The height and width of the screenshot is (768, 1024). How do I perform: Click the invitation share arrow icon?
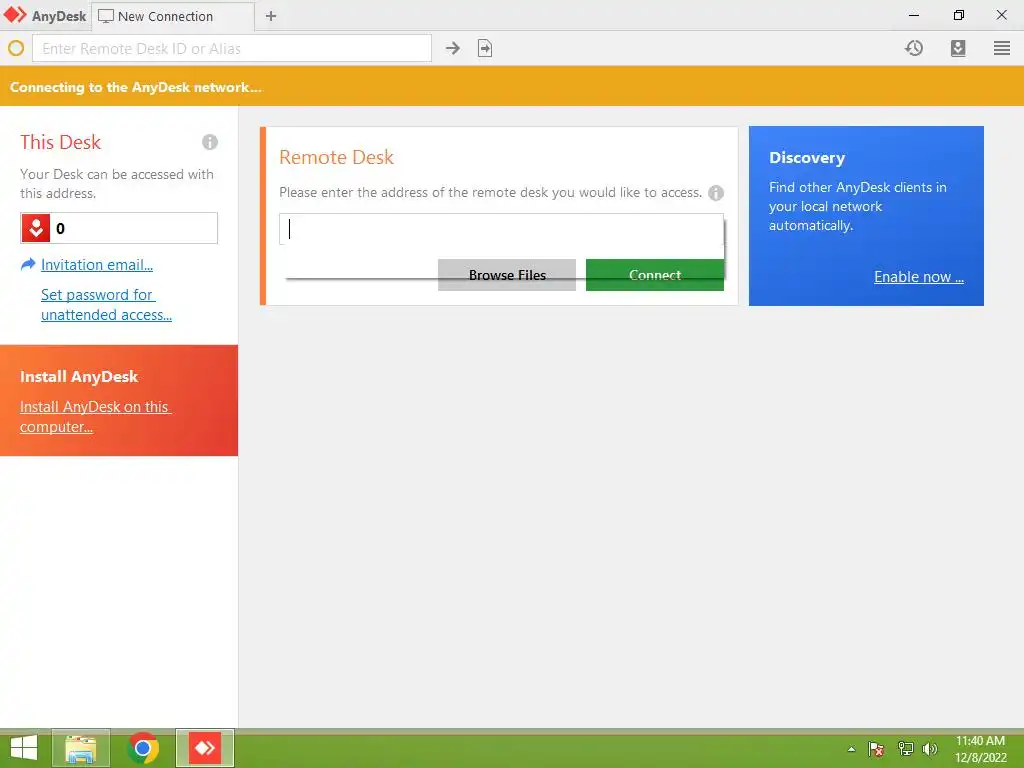(x=28, y=264)
